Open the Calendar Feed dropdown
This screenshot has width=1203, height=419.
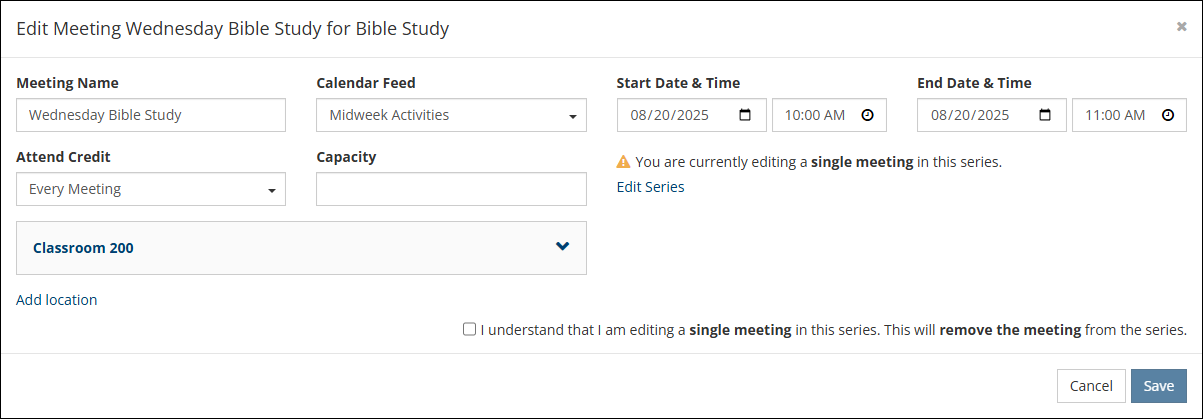coord(451,115)
